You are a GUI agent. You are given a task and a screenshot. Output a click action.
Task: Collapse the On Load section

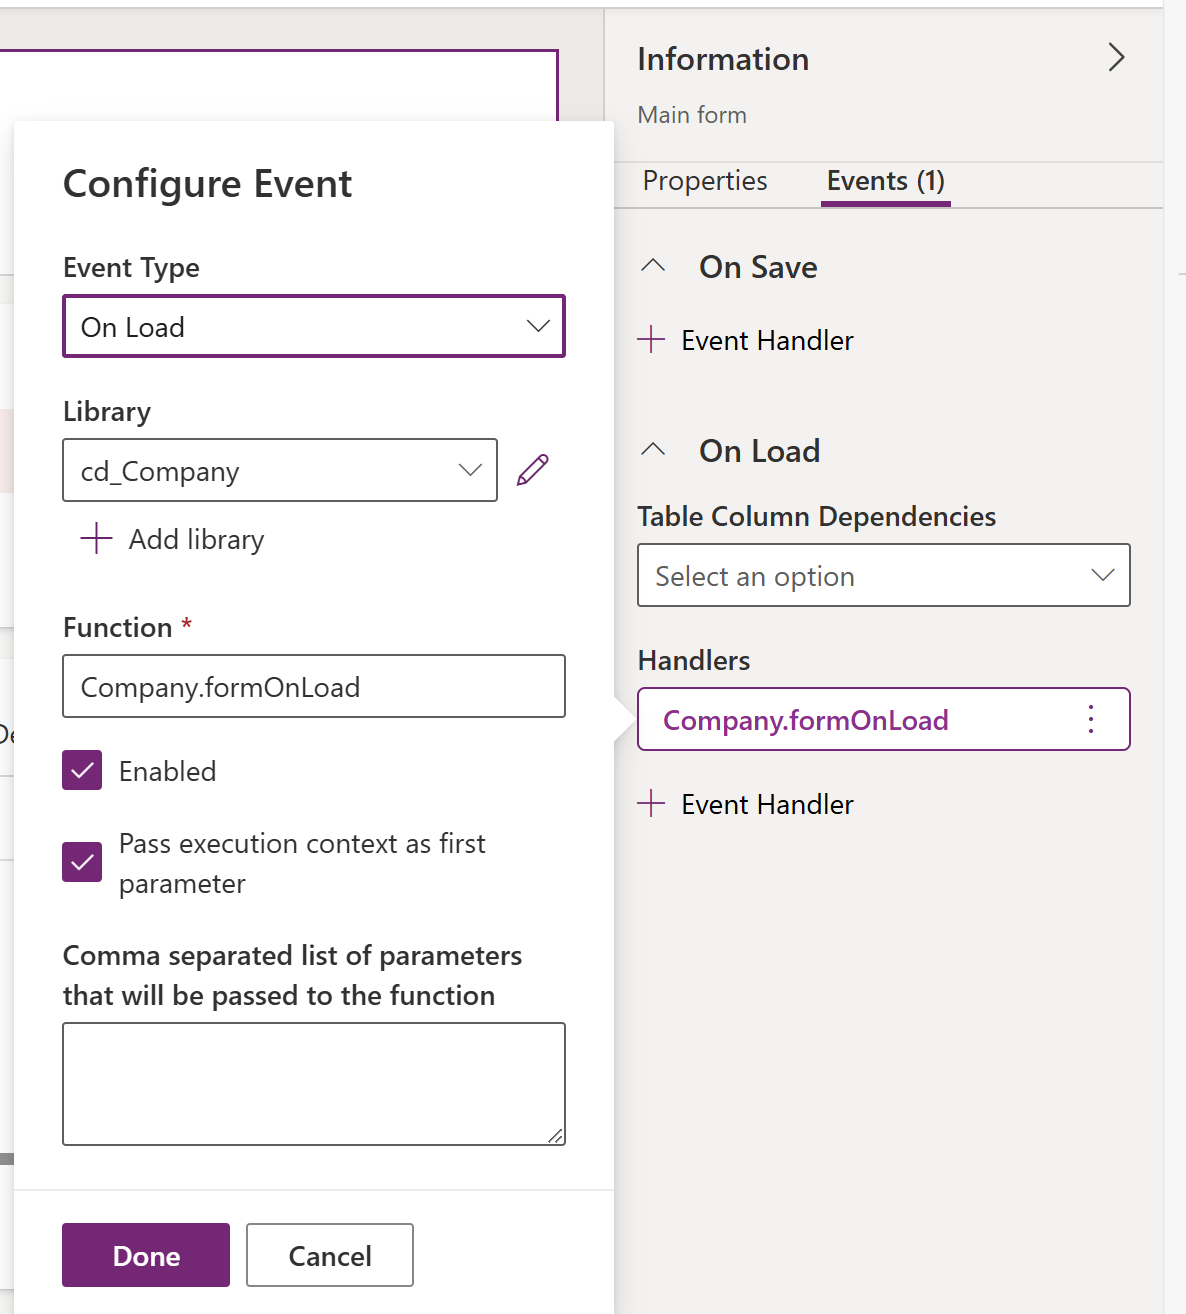point(653,450)
